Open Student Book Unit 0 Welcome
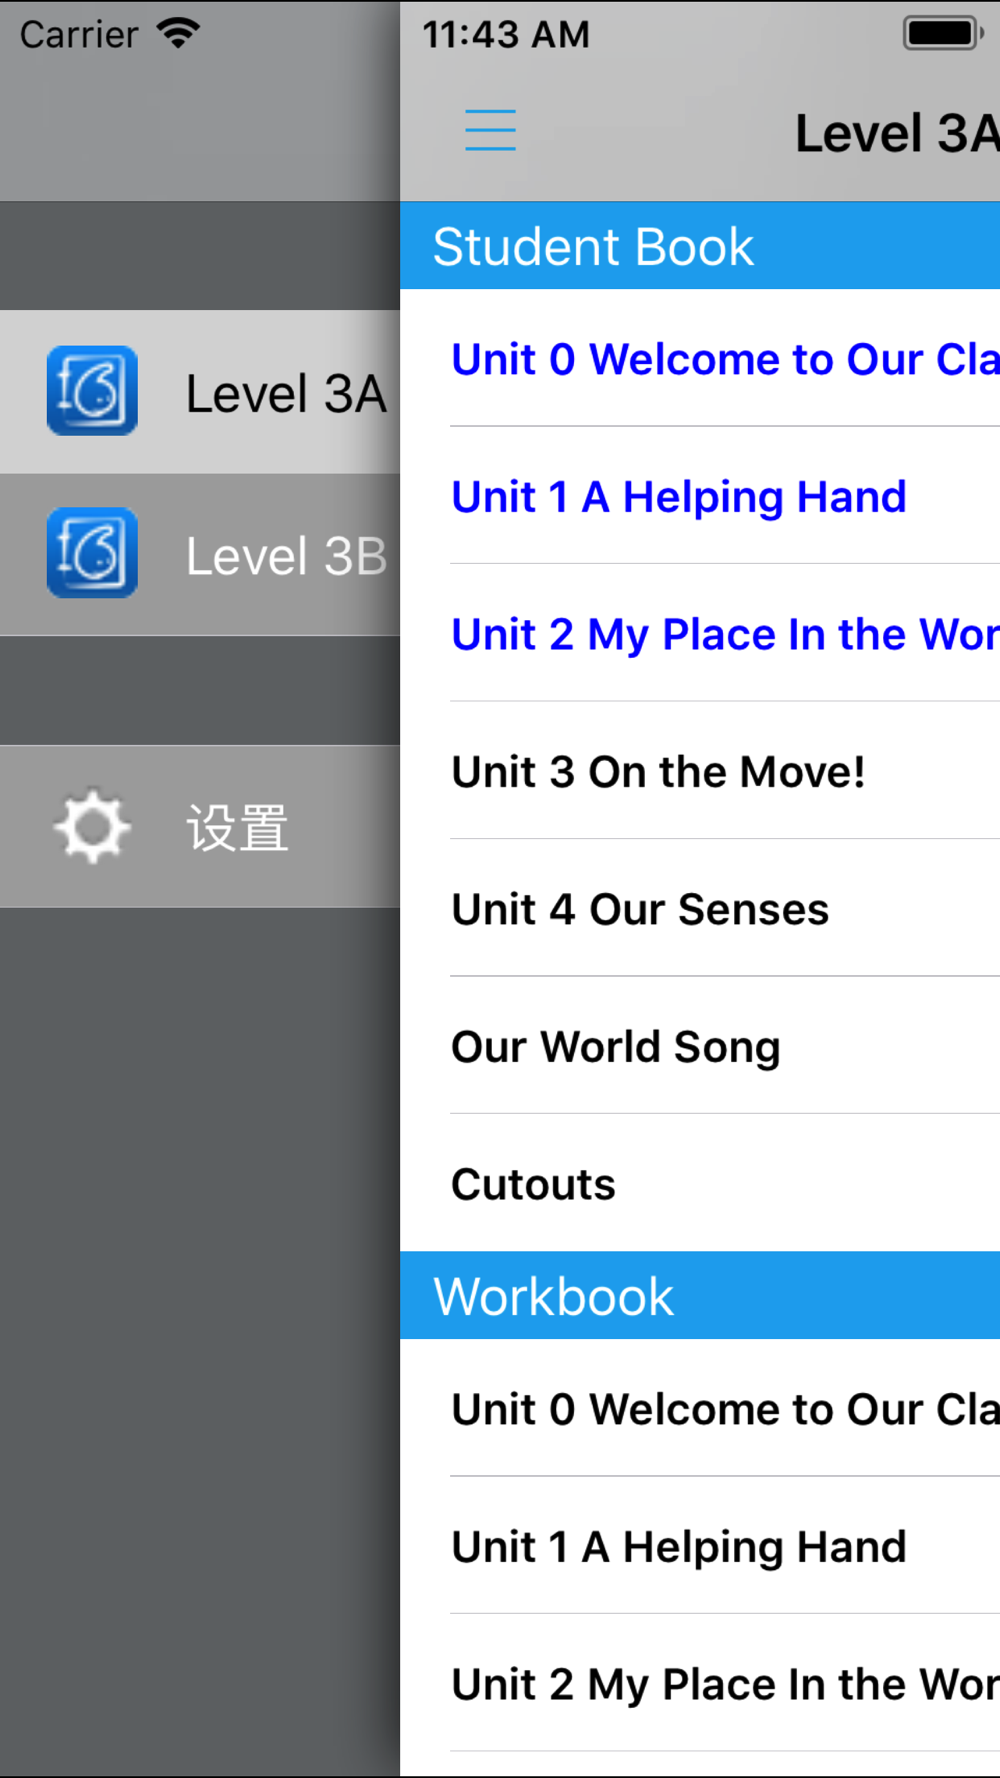 coord(724,360)
